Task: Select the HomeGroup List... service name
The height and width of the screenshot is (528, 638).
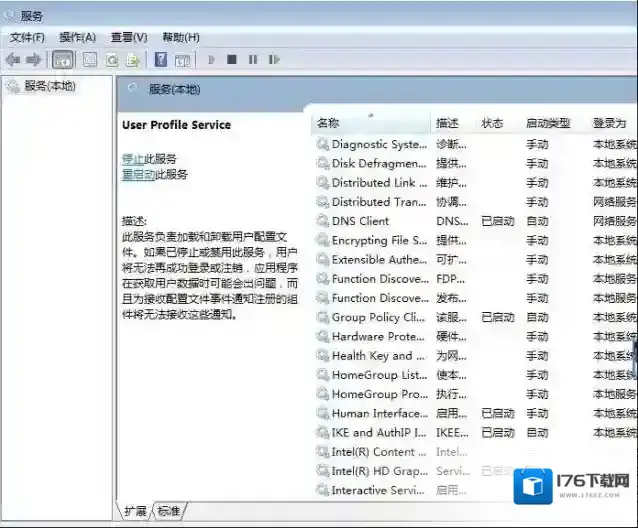Action: (x=379, y=375)
